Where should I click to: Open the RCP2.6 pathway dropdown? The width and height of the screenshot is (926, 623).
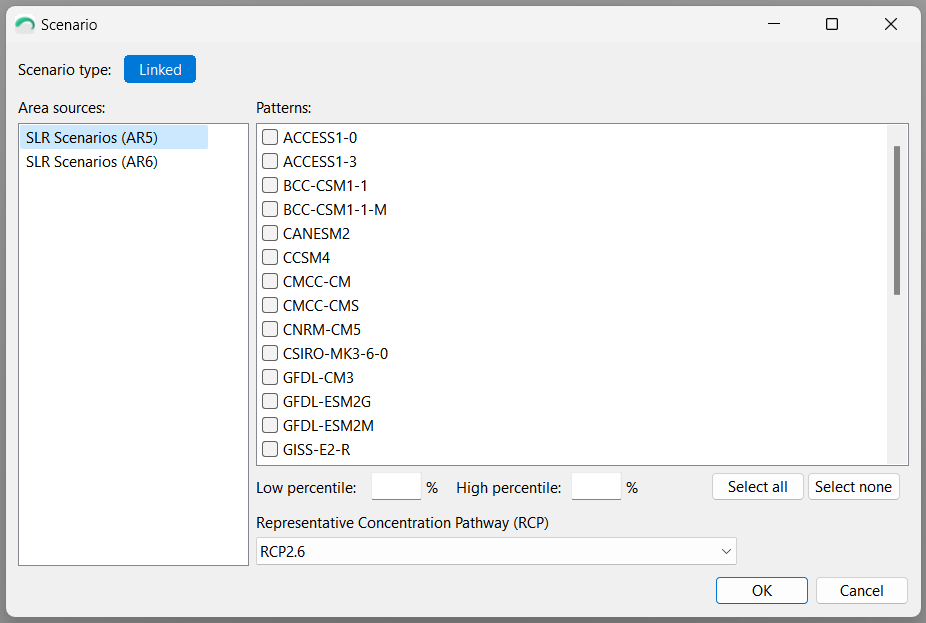[496, 552]
